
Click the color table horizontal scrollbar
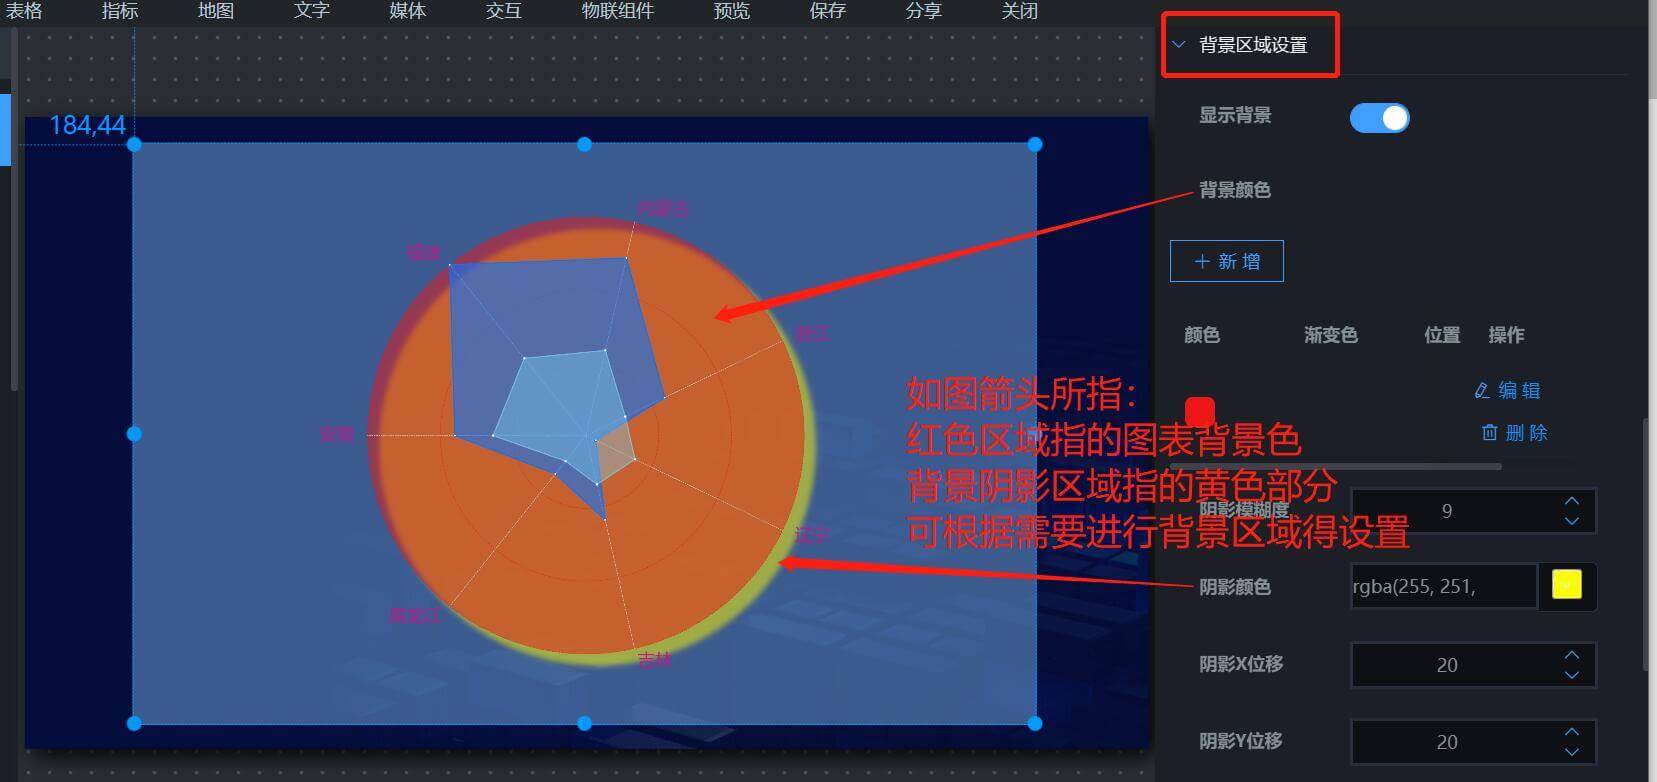pyautogui.click(x=1336, y=466)
